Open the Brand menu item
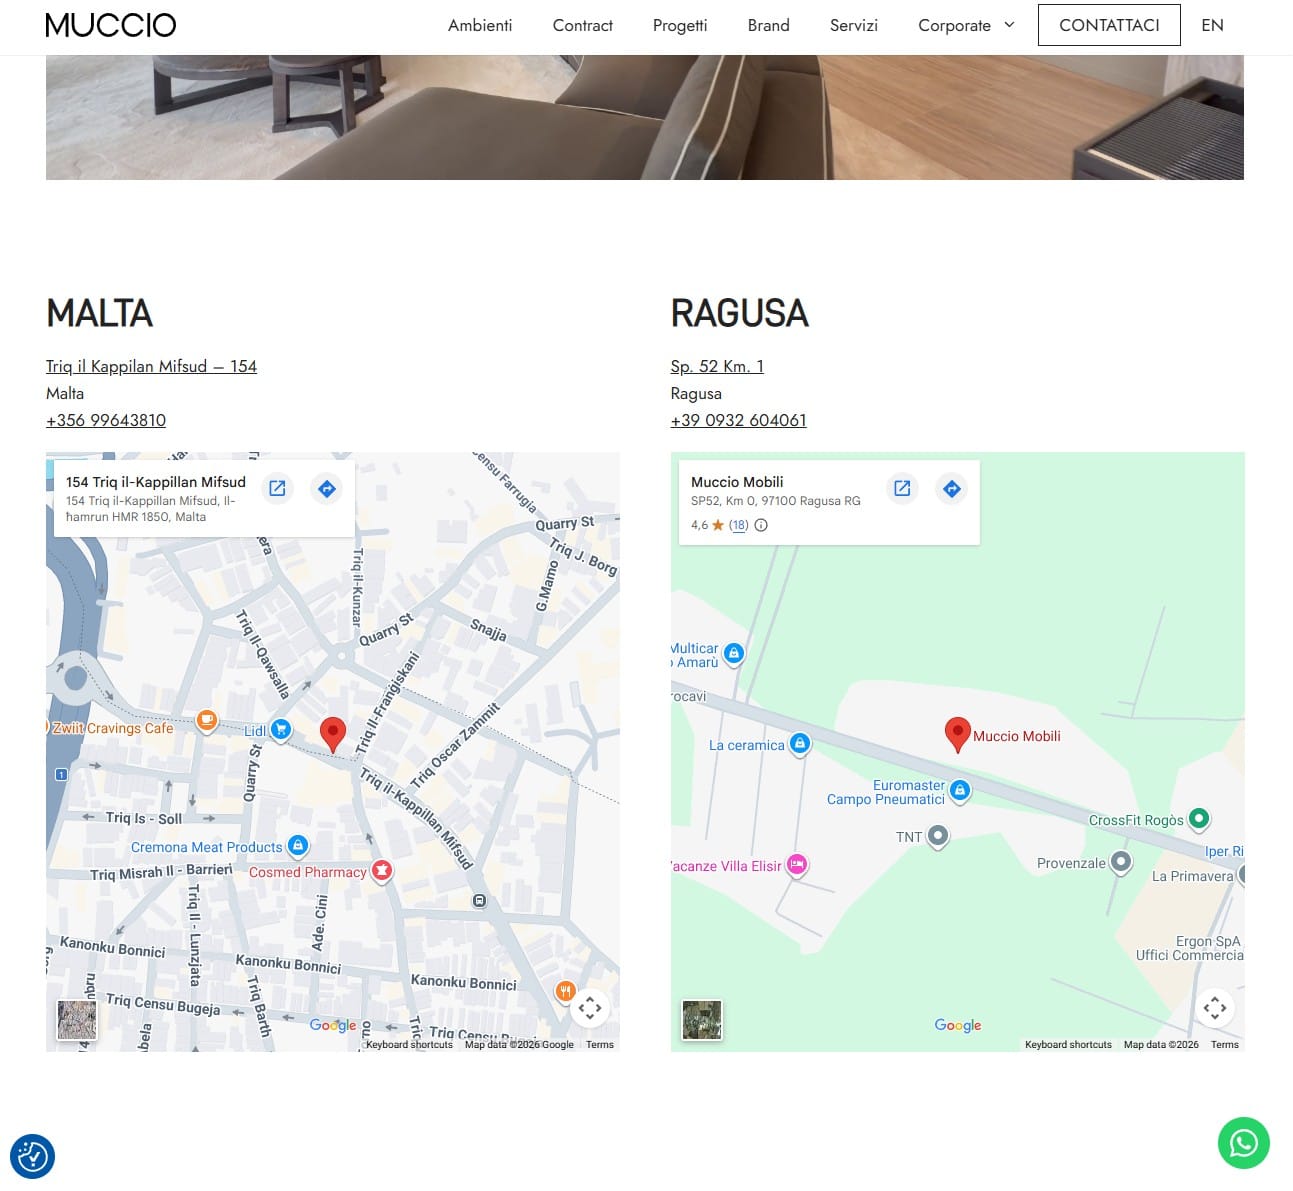Image resolution: width=1293 pixels, height=1191 pixels. point(769,25)
